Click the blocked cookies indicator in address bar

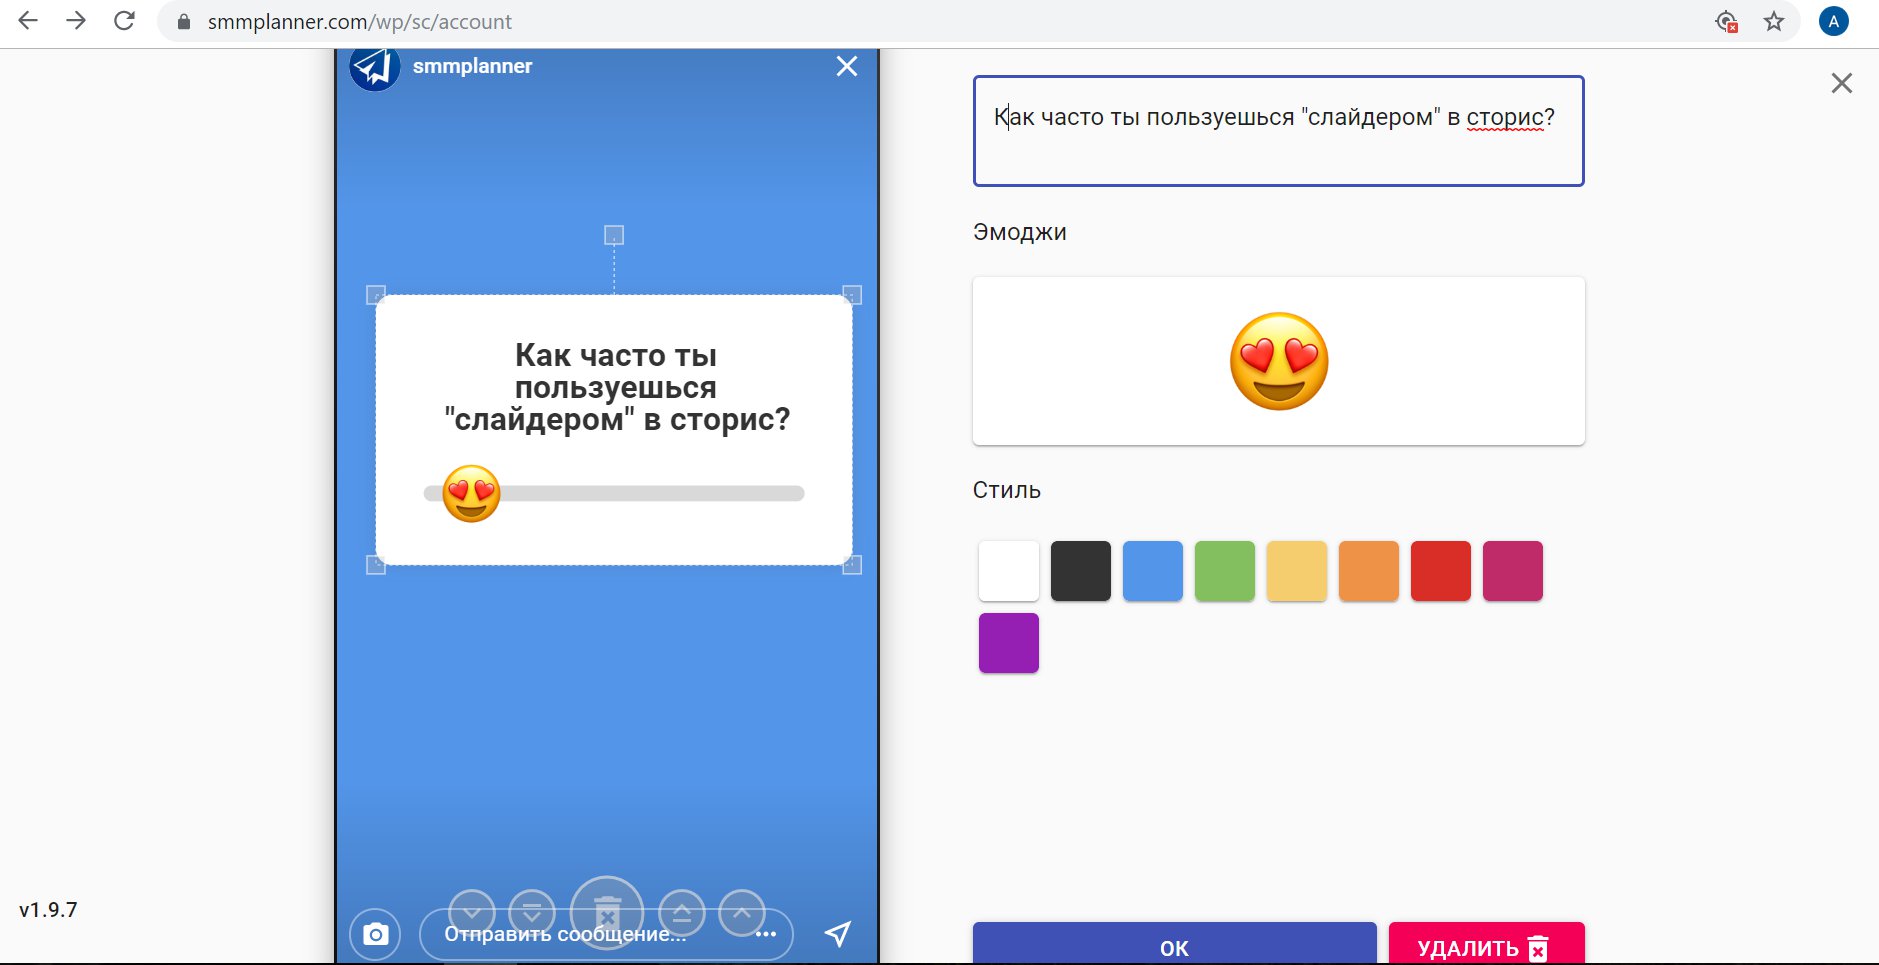1726,21
